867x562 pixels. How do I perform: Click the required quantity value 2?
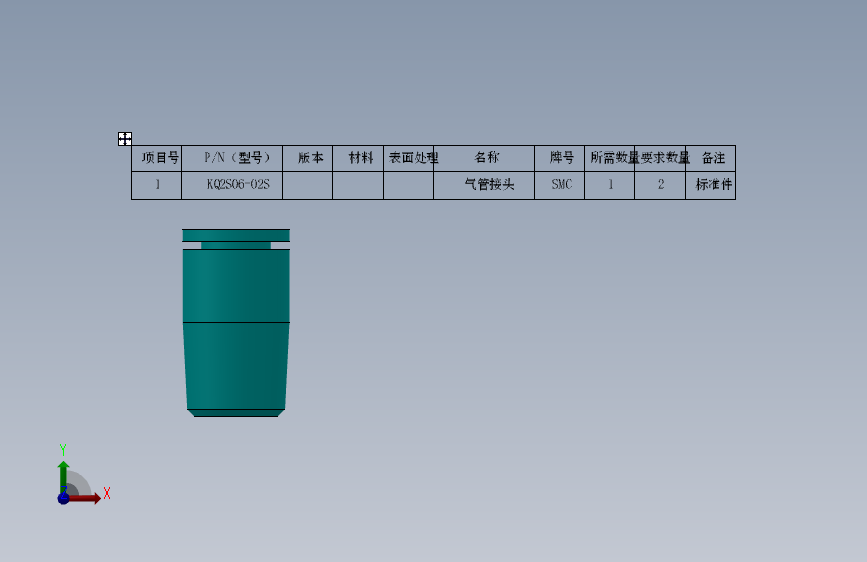coord(660,185)
